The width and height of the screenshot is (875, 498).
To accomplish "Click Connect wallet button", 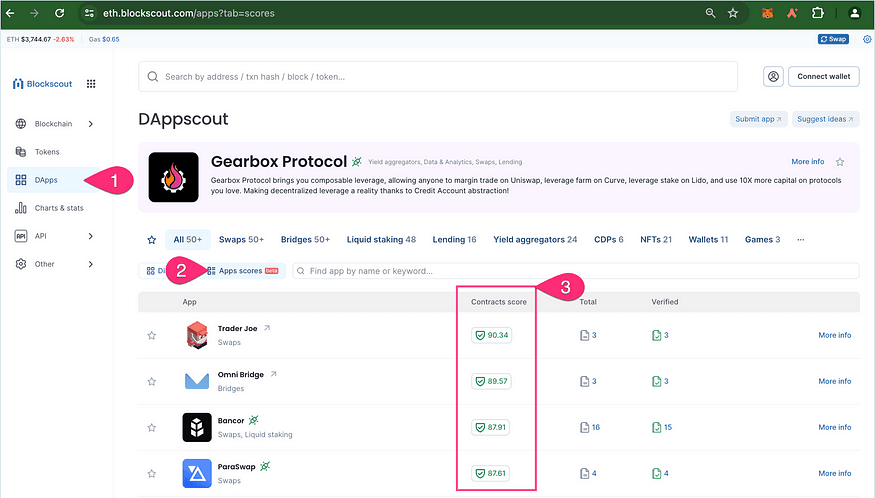I will (824, 76).
